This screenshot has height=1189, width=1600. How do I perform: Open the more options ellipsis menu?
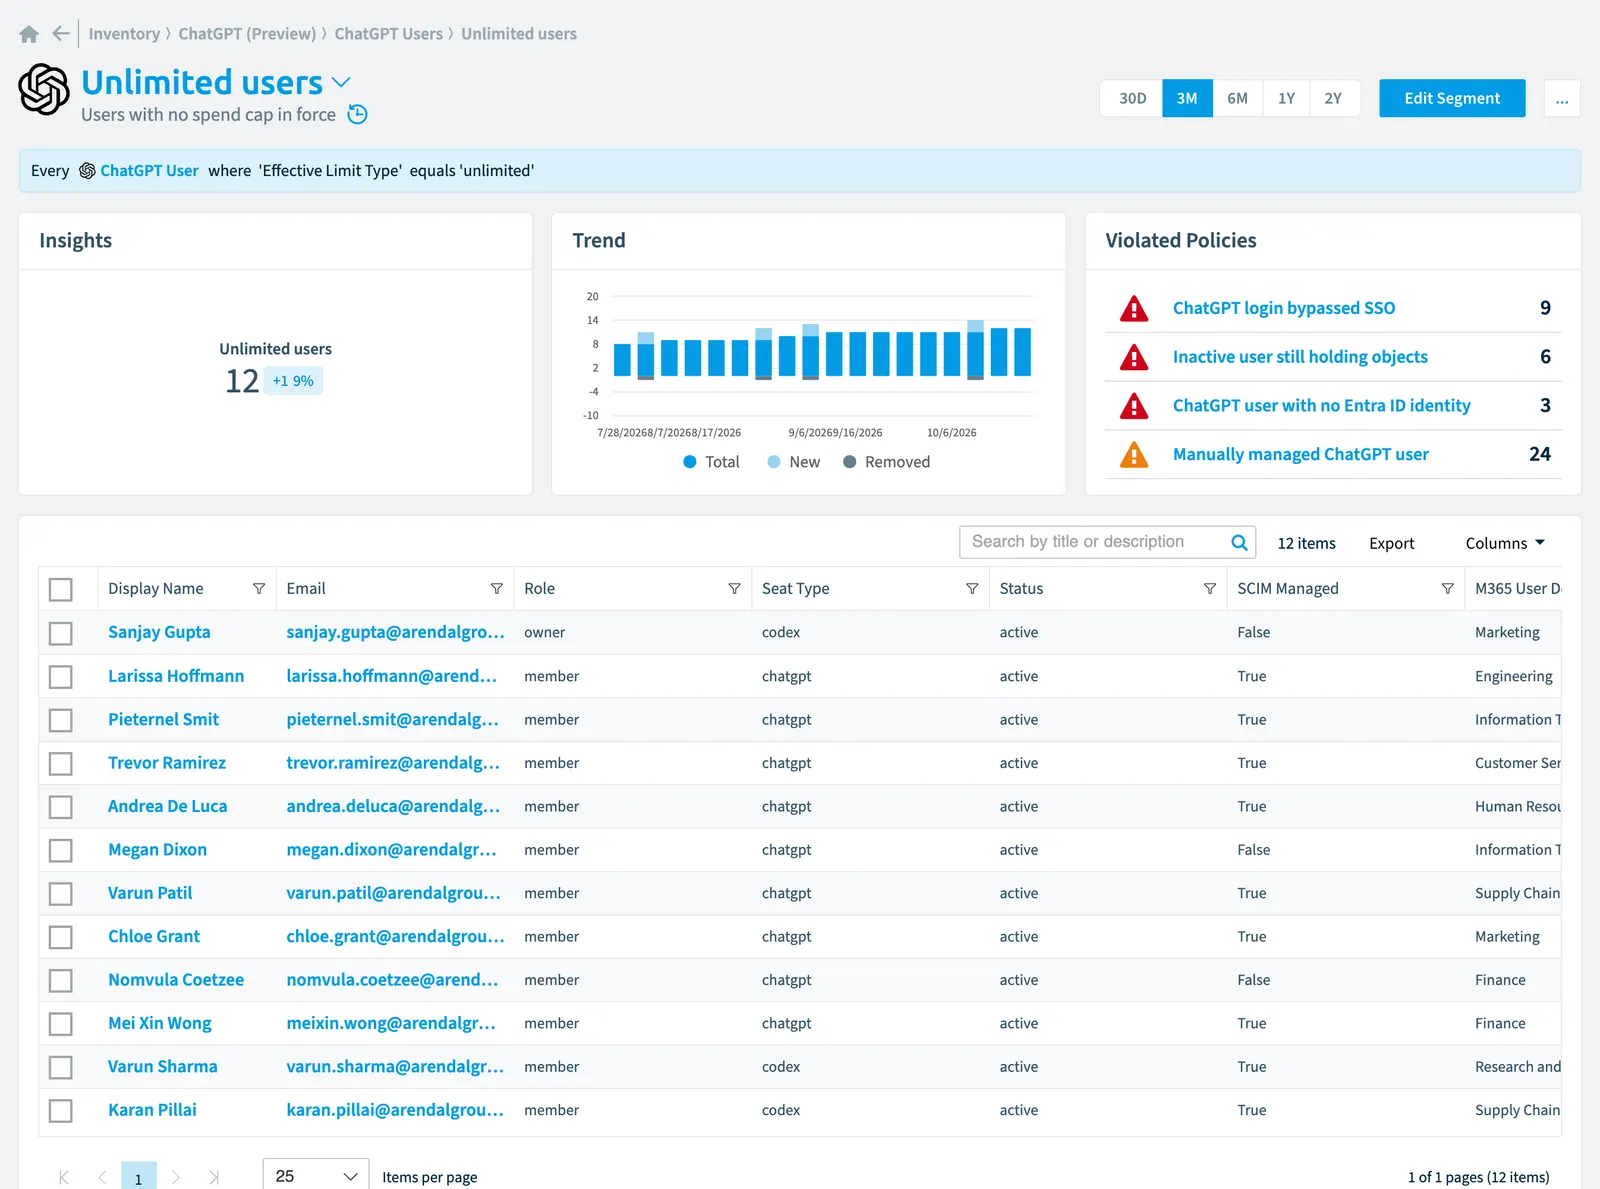[x=1562, y=98]
